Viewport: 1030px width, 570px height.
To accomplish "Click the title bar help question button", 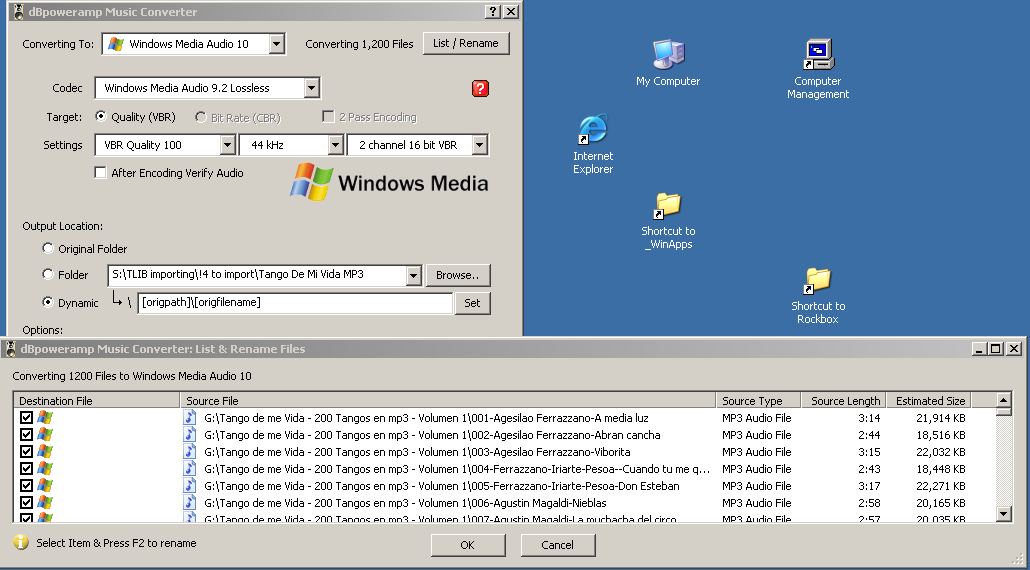I will point(492,12).
